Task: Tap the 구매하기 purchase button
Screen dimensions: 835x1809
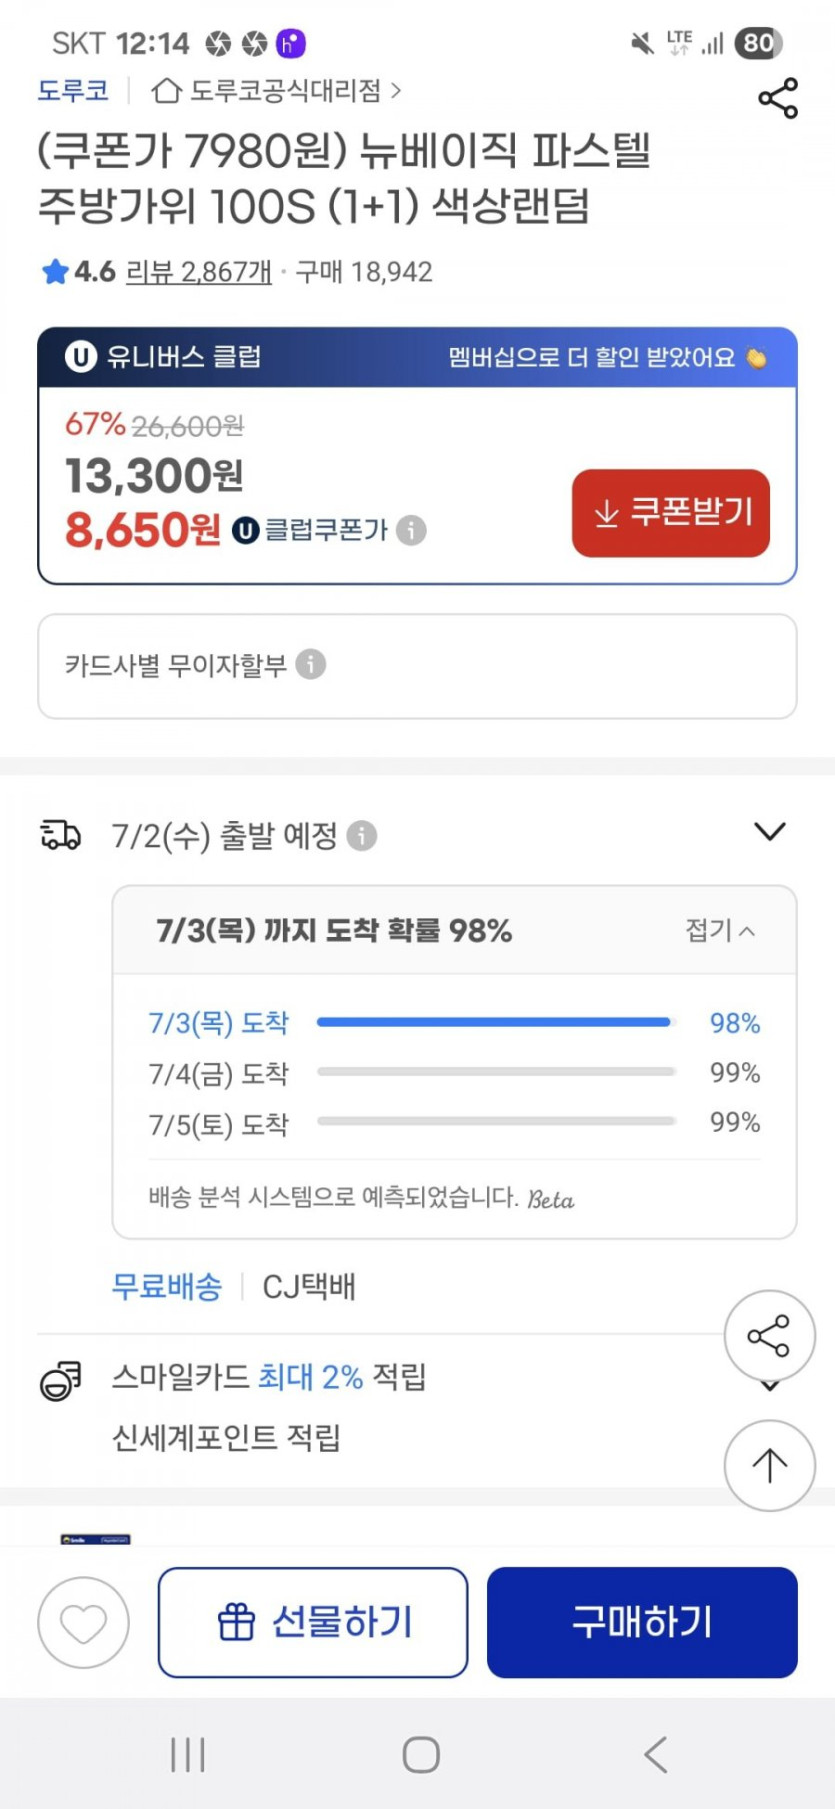Action: (642, 1622)
